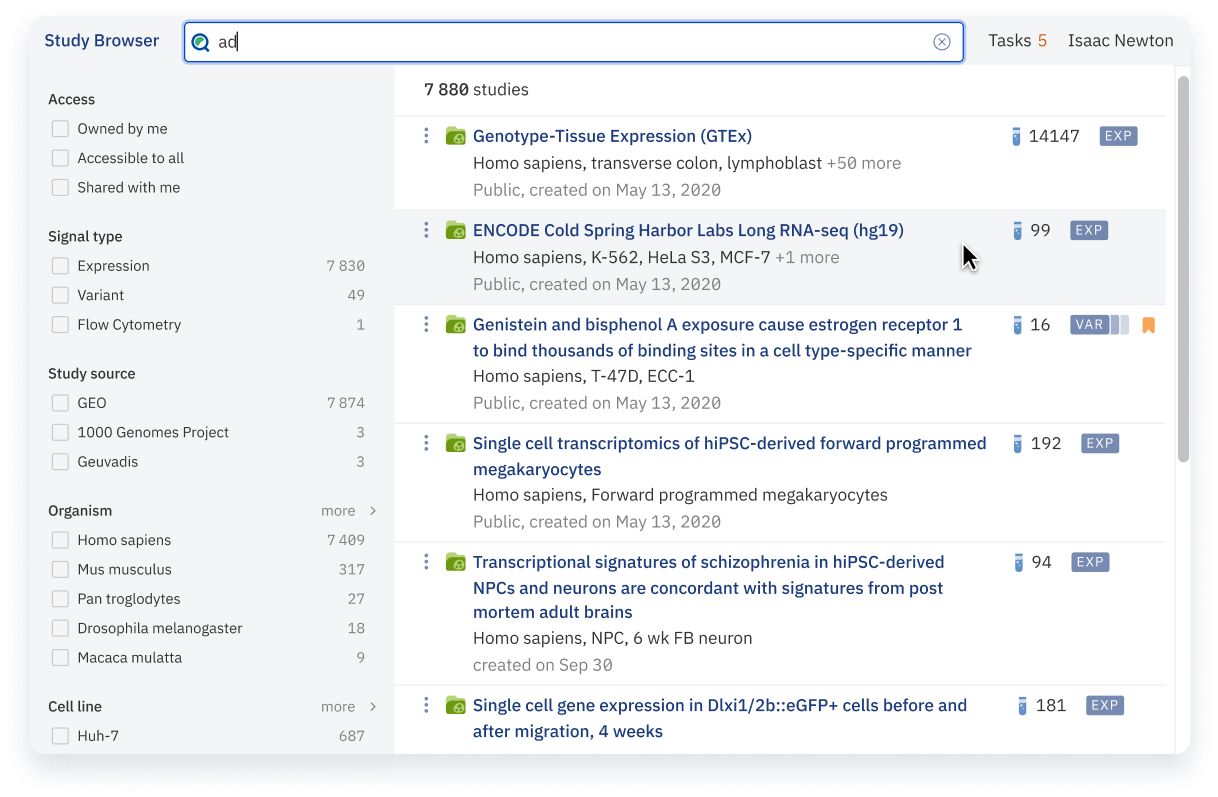Open the three-dot menu for schizophrenia signatures study

coord(426,562)
